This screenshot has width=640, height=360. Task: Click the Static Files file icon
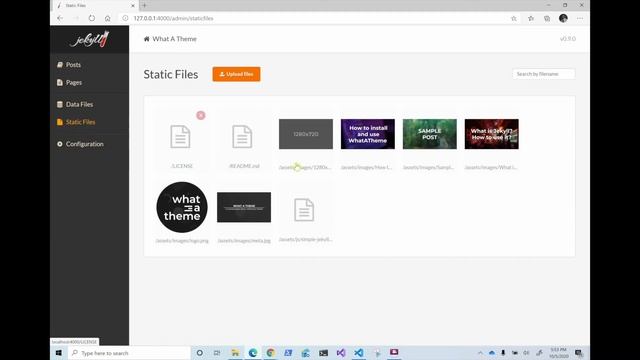coord(60,122)
